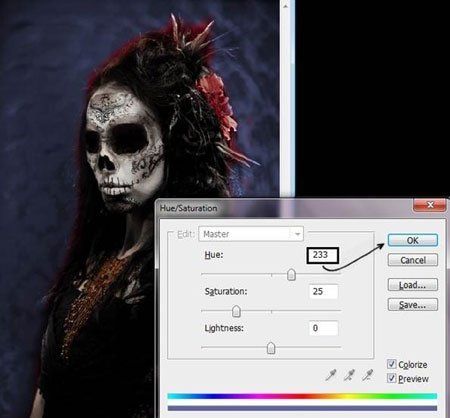Open the Edit Master dropdown
This screenshot has height=418, width=450.
click(x=251, y=234)
